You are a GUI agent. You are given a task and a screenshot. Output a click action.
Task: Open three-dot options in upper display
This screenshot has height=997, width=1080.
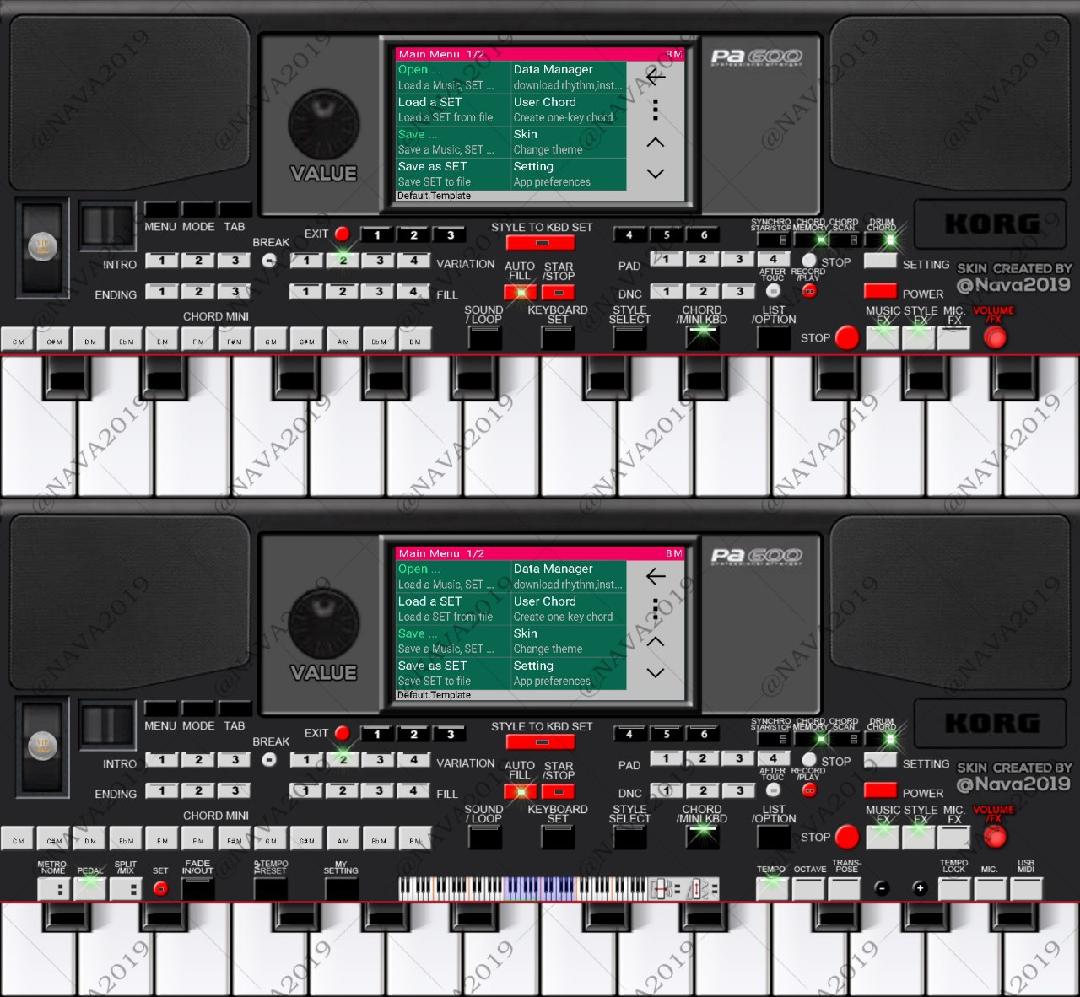pos(655,110)
